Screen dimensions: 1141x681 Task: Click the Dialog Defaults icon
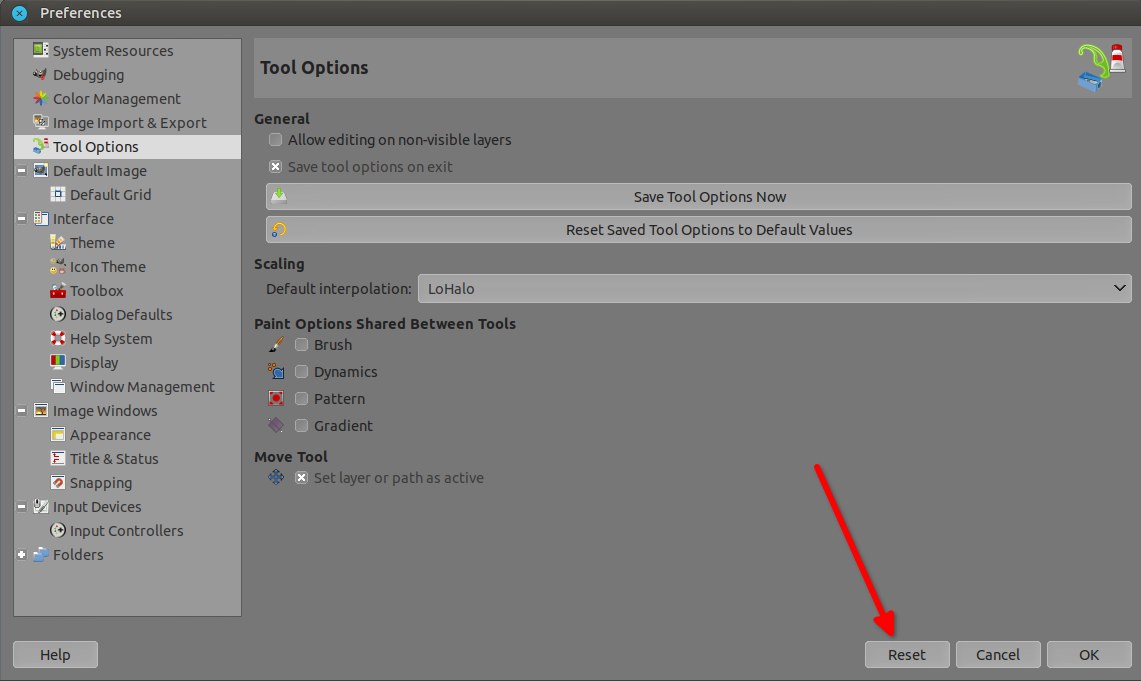pyautogui.click(x=57, y=314)
